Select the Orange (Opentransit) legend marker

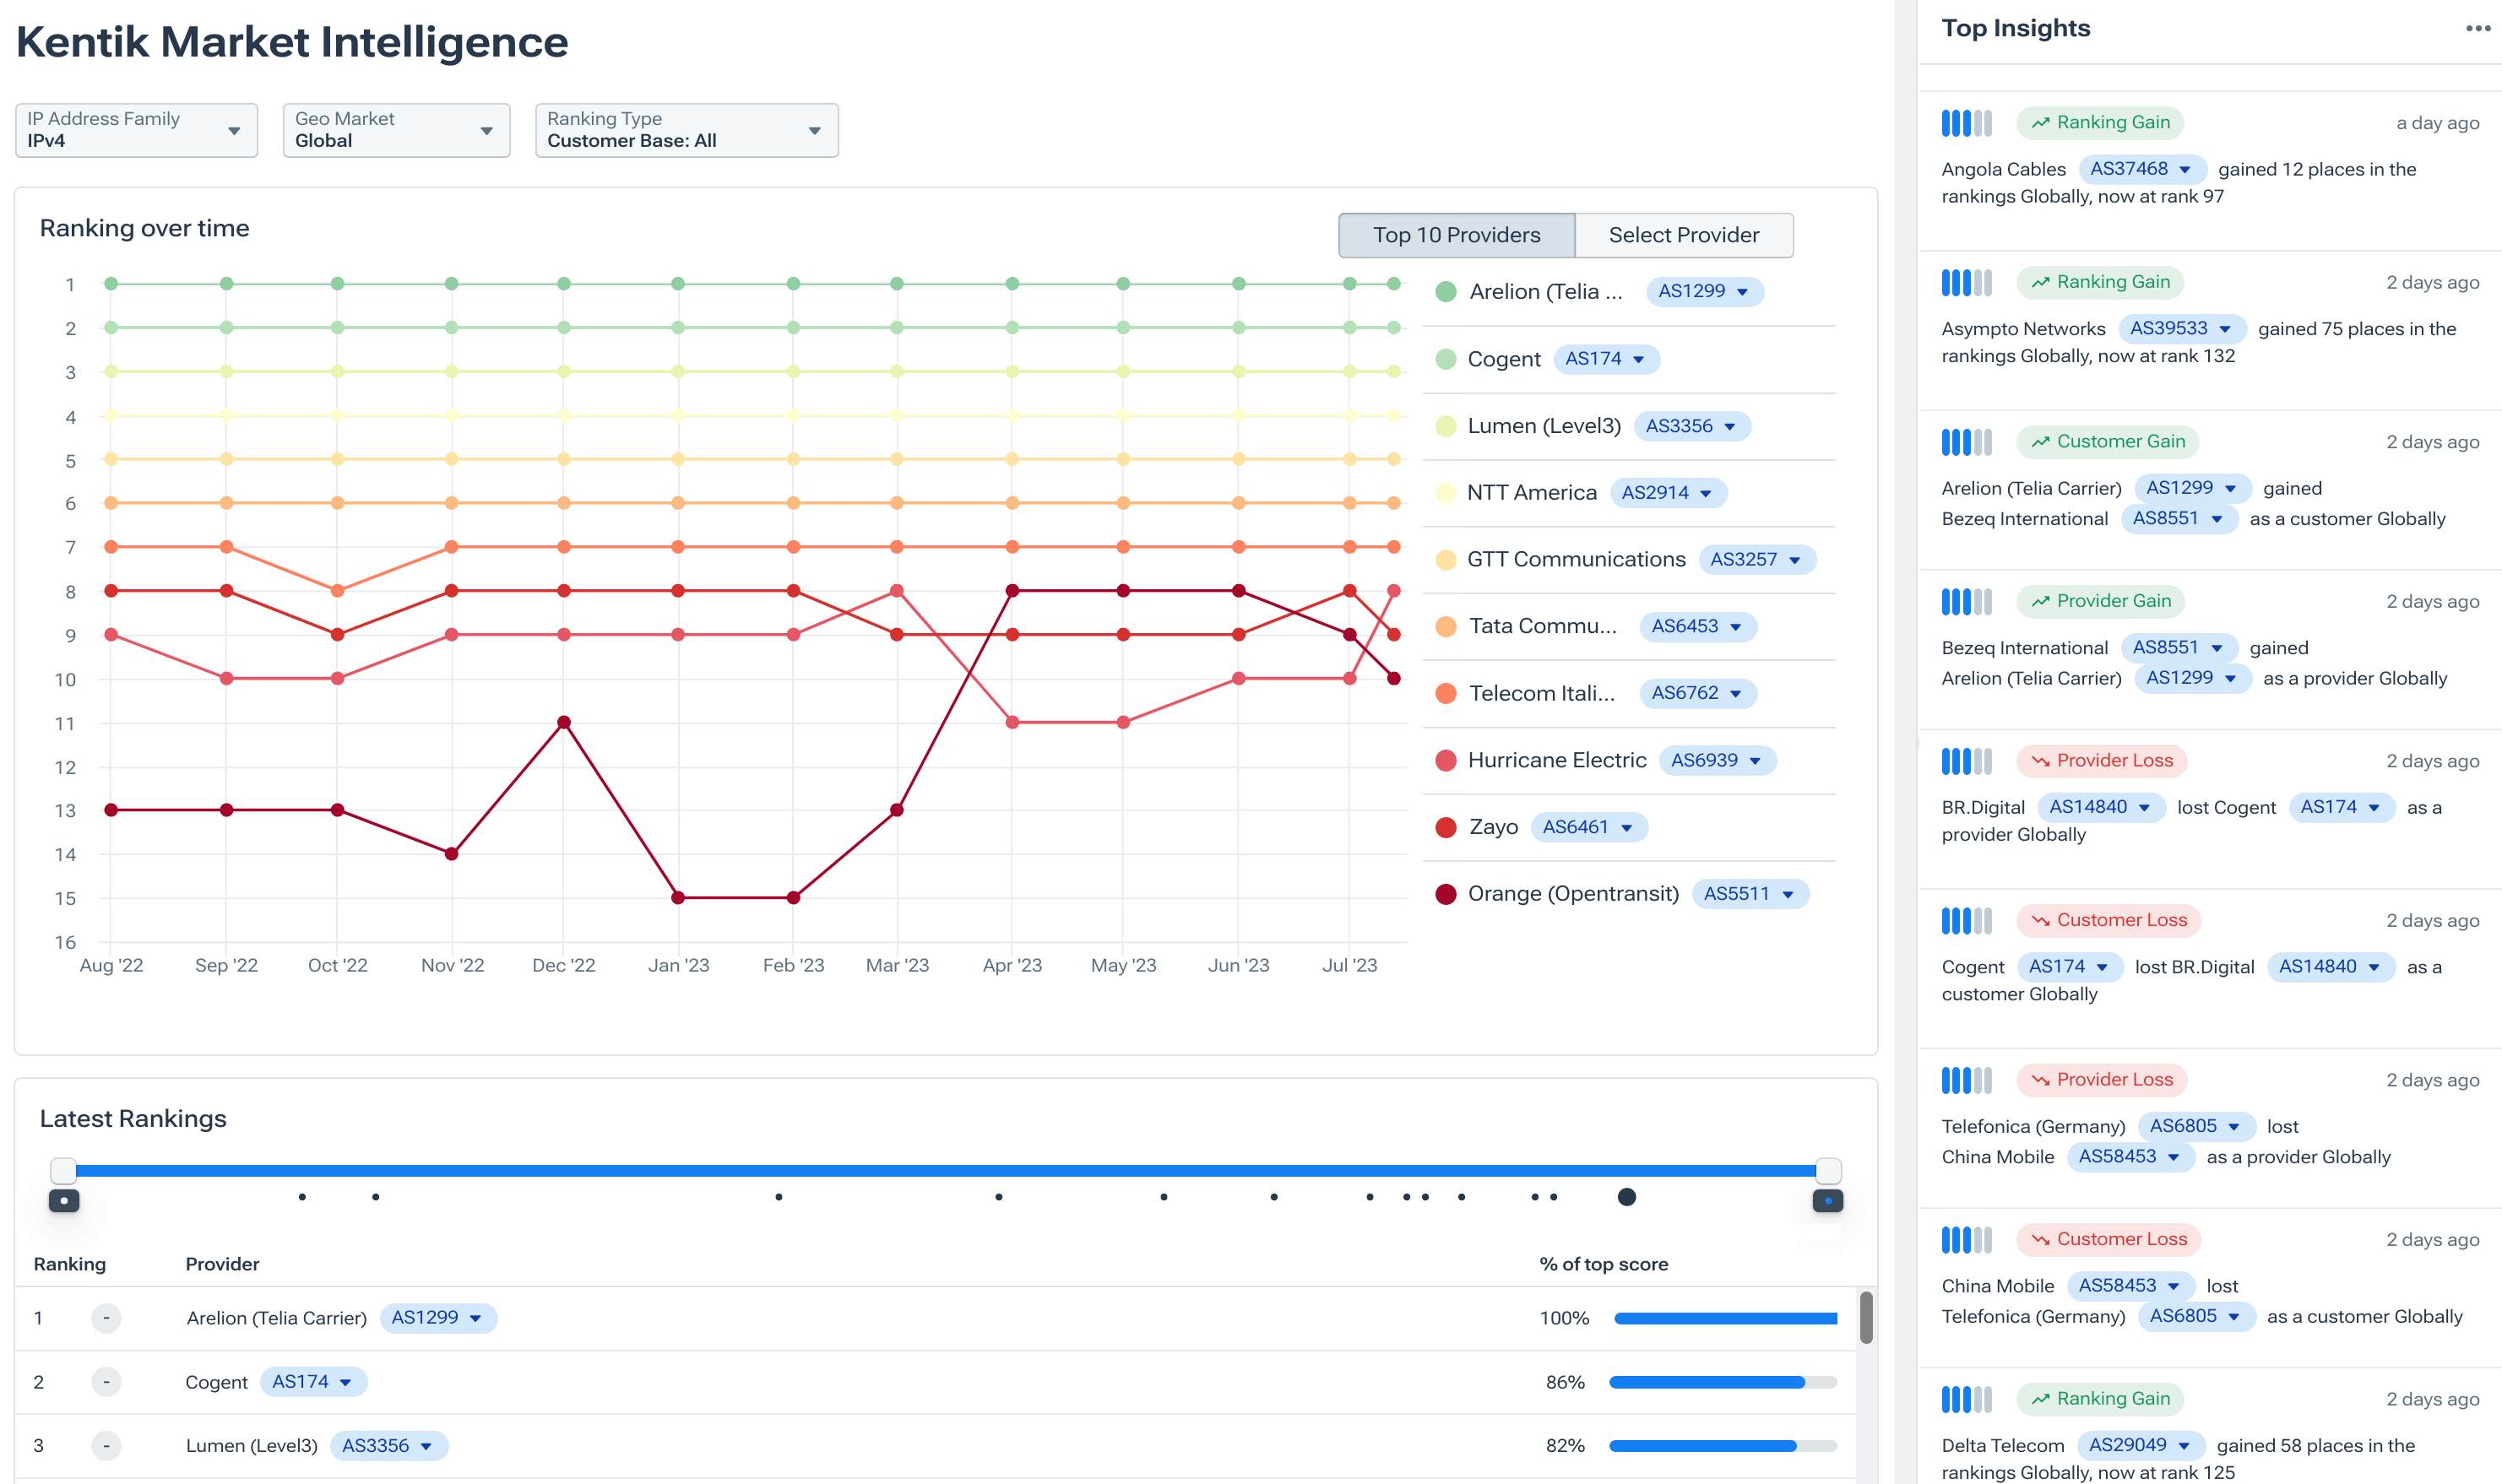click(1444, 893)
